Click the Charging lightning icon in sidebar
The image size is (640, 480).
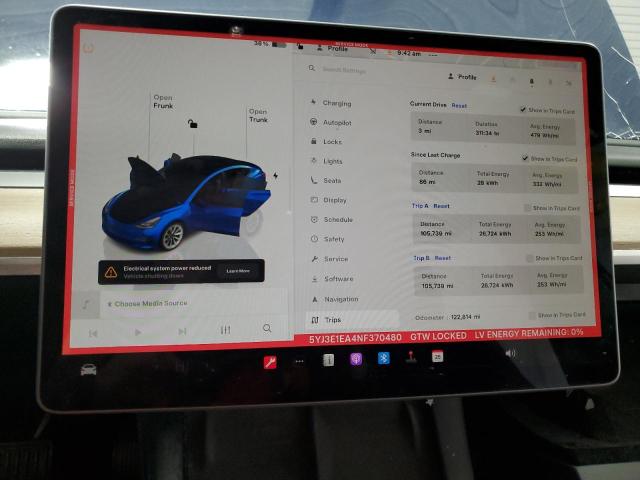[x=313, y=102]
